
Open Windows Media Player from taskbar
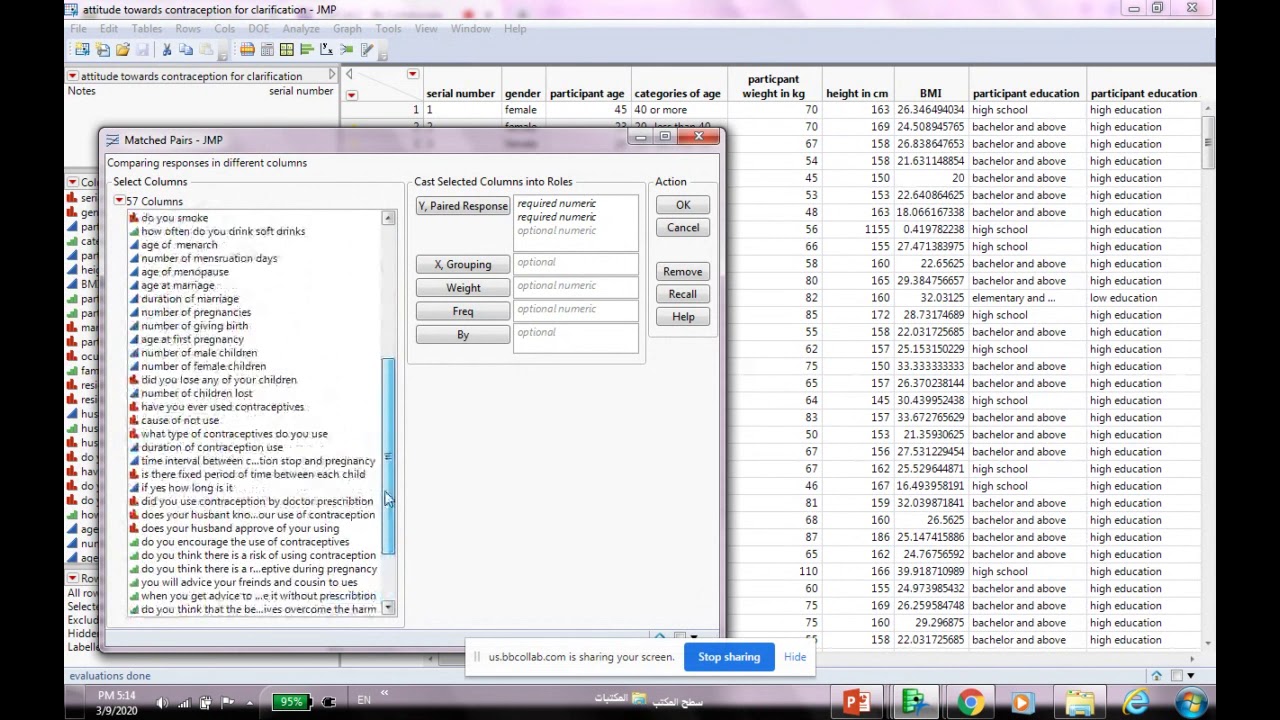click(x=1022, y=703)
